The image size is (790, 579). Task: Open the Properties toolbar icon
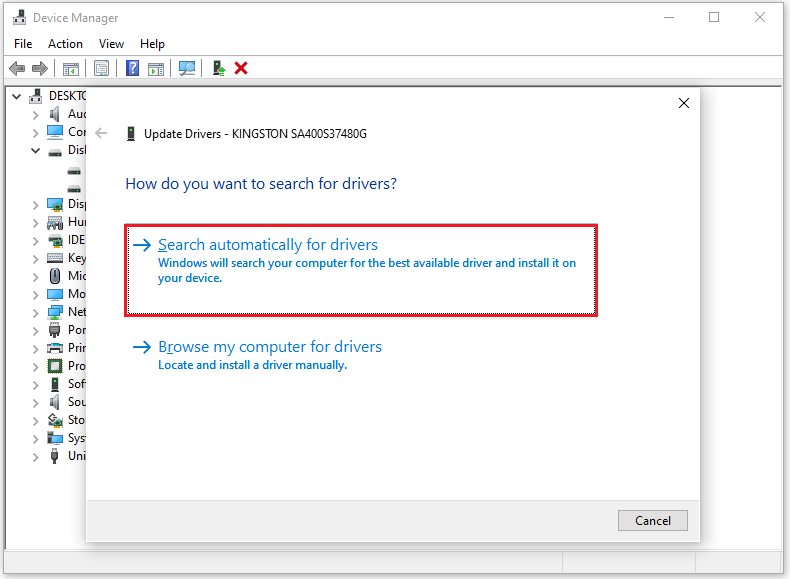pyautogui.click(x=101, y=68)
